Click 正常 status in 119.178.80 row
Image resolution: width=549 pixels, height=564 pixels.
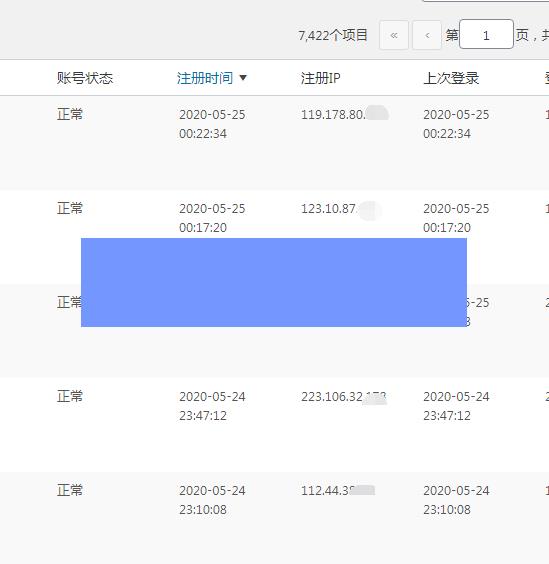[x=70, y=114]
